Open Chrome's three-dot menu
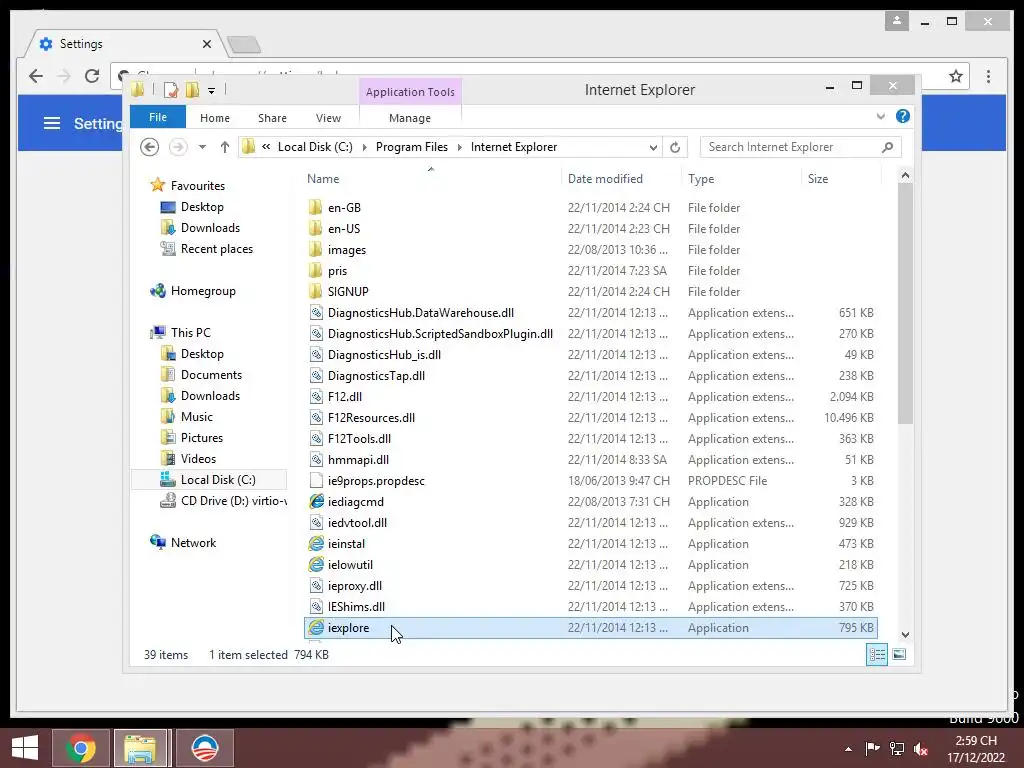The height and width of the screenshot is (768, 1024). [x=988, y=76]
